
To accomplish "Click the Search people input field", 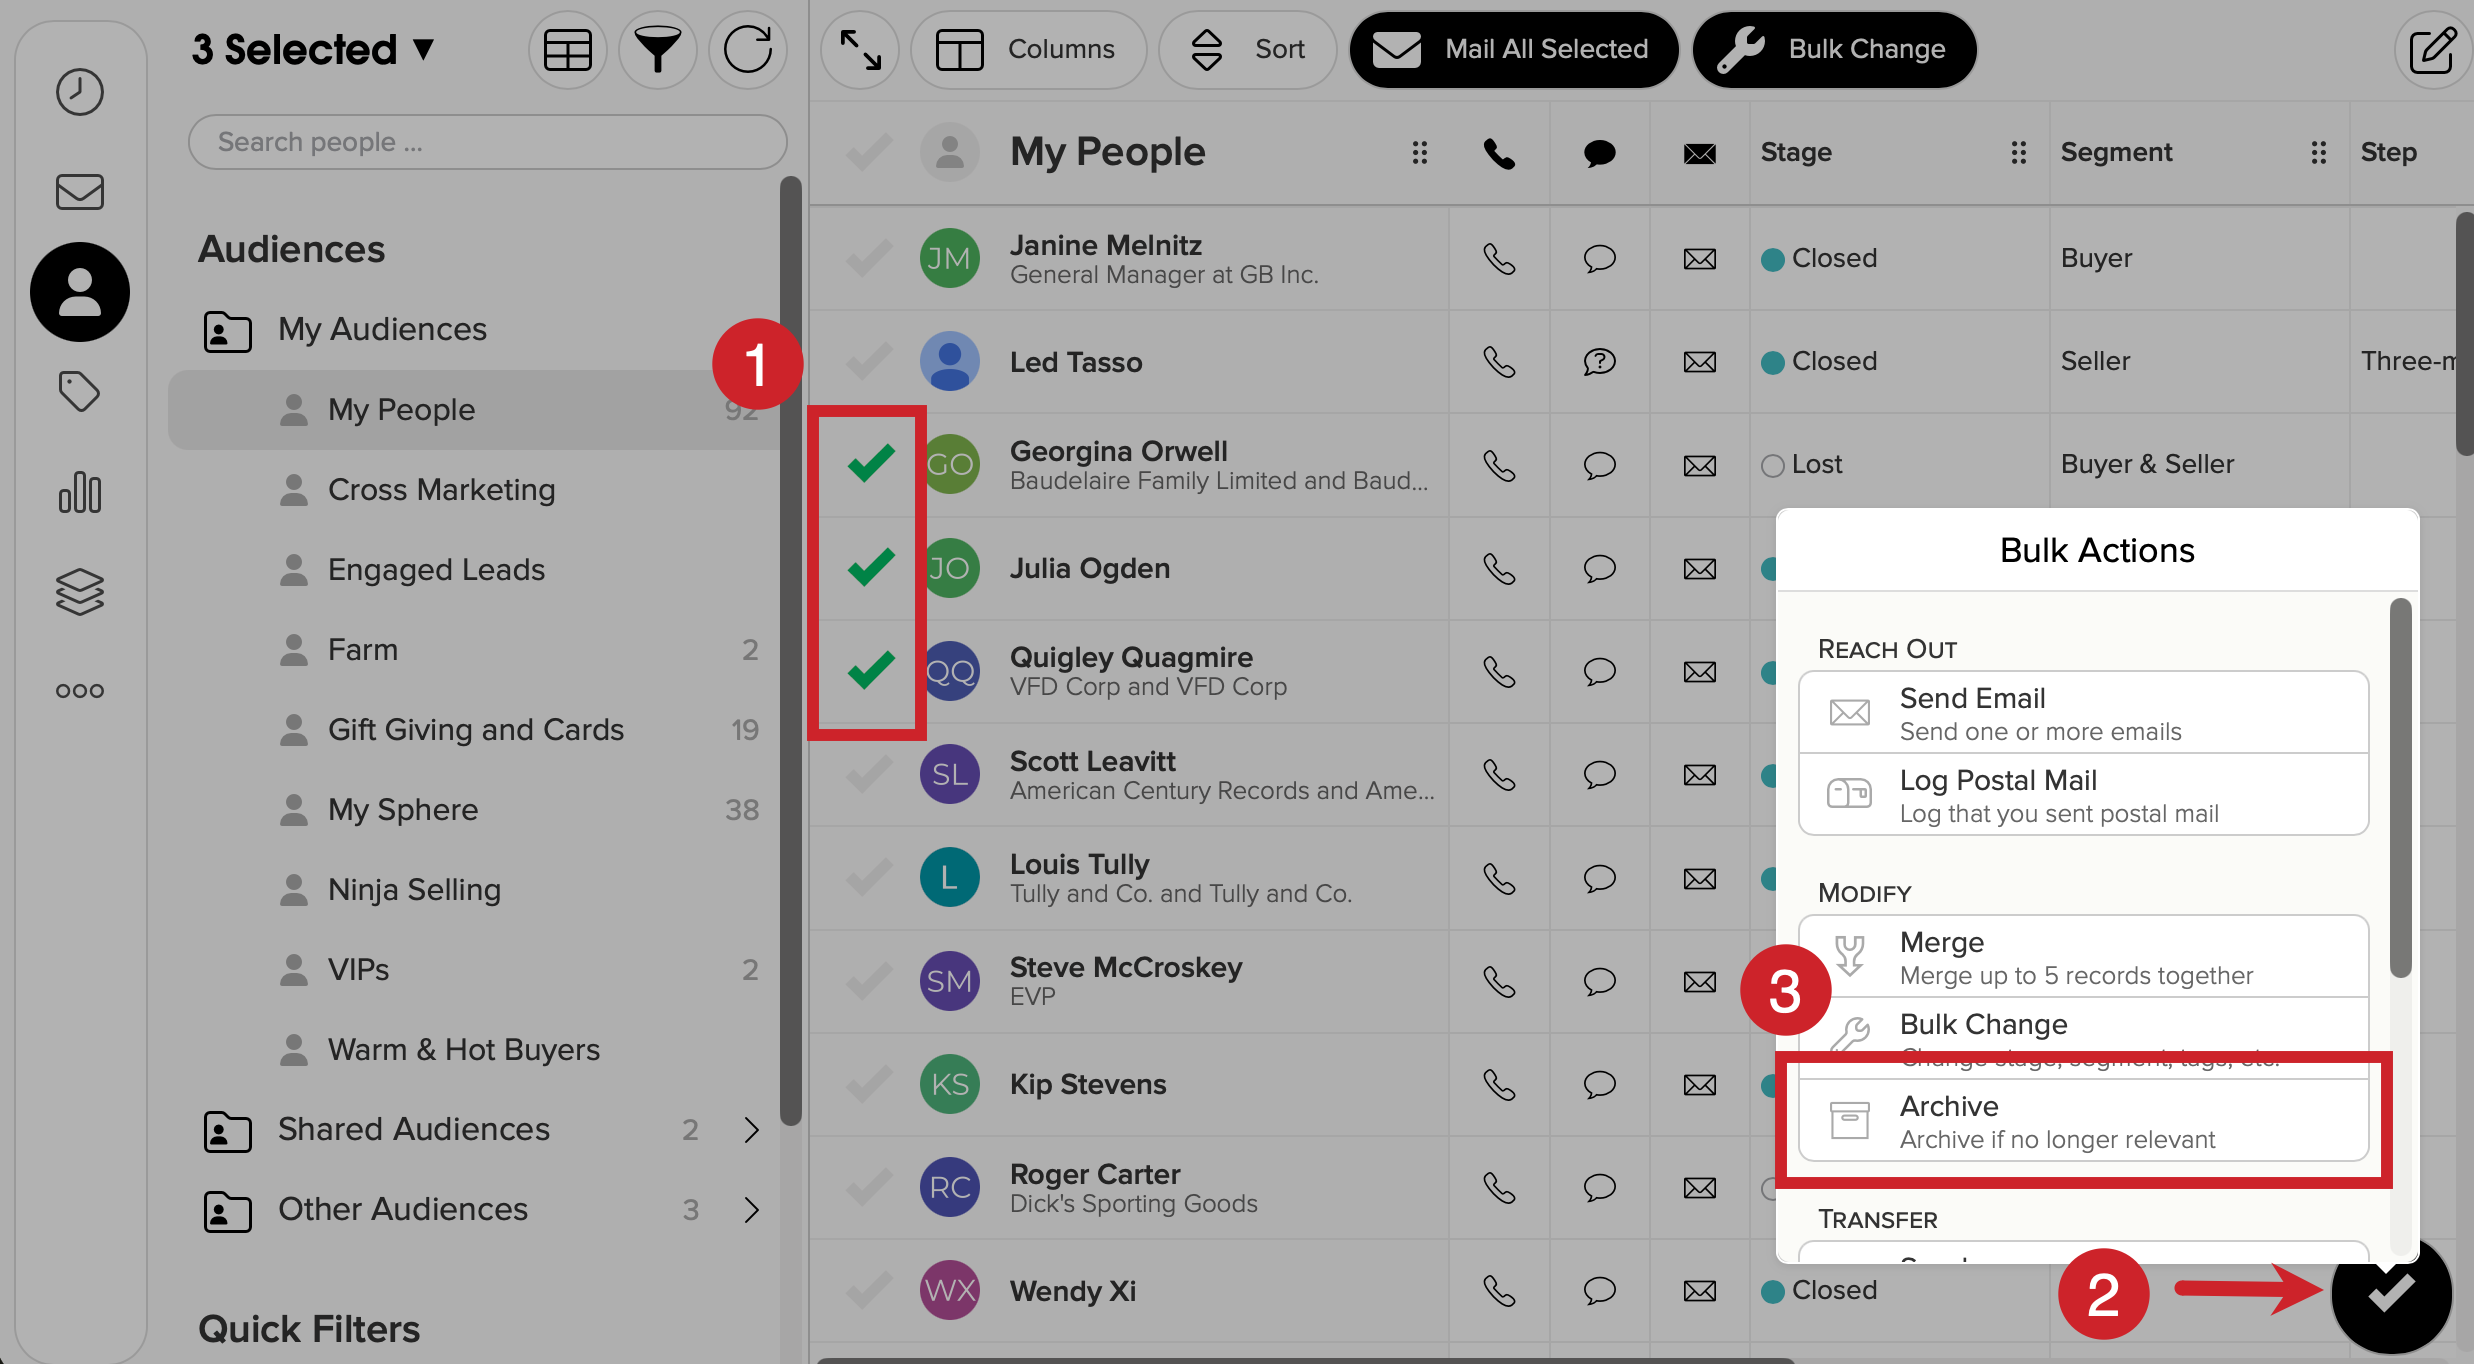I will [487, 142].
